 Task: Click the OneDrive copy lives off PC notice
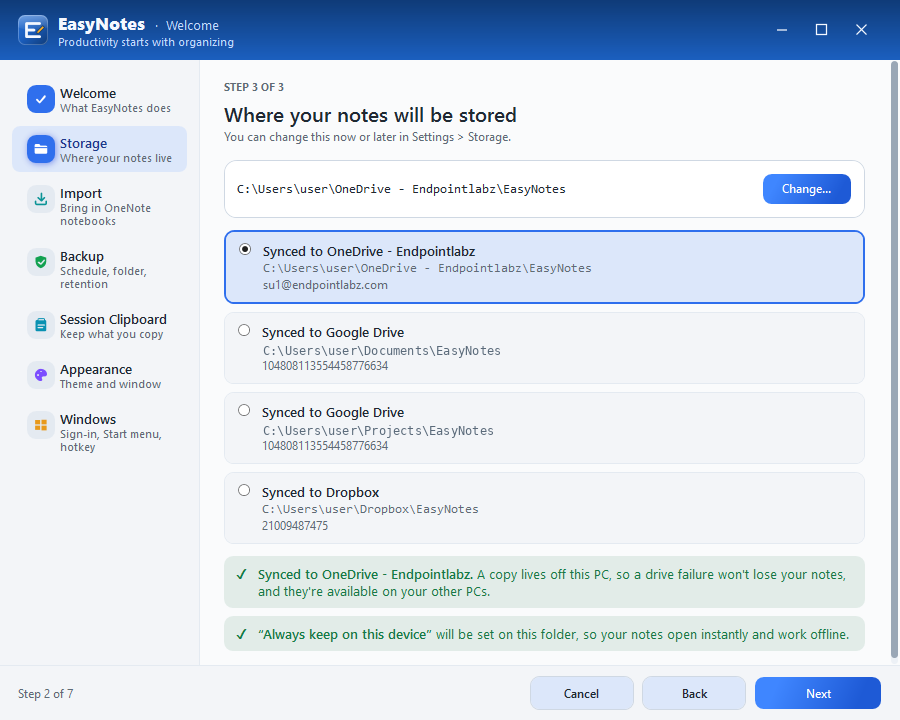(544, 582)
